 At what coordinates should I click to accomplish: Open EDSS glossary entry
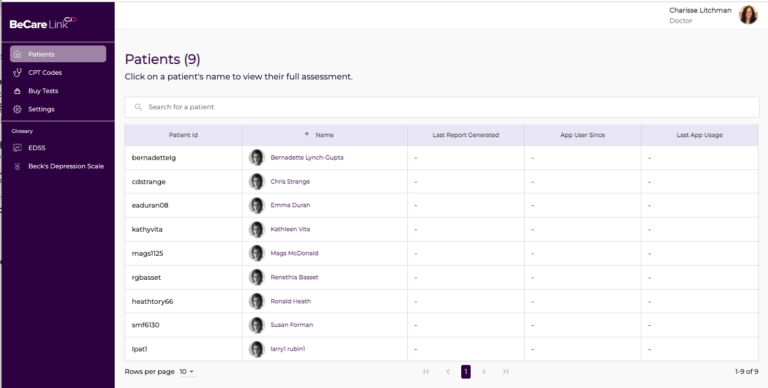click(x=37, y=147)
